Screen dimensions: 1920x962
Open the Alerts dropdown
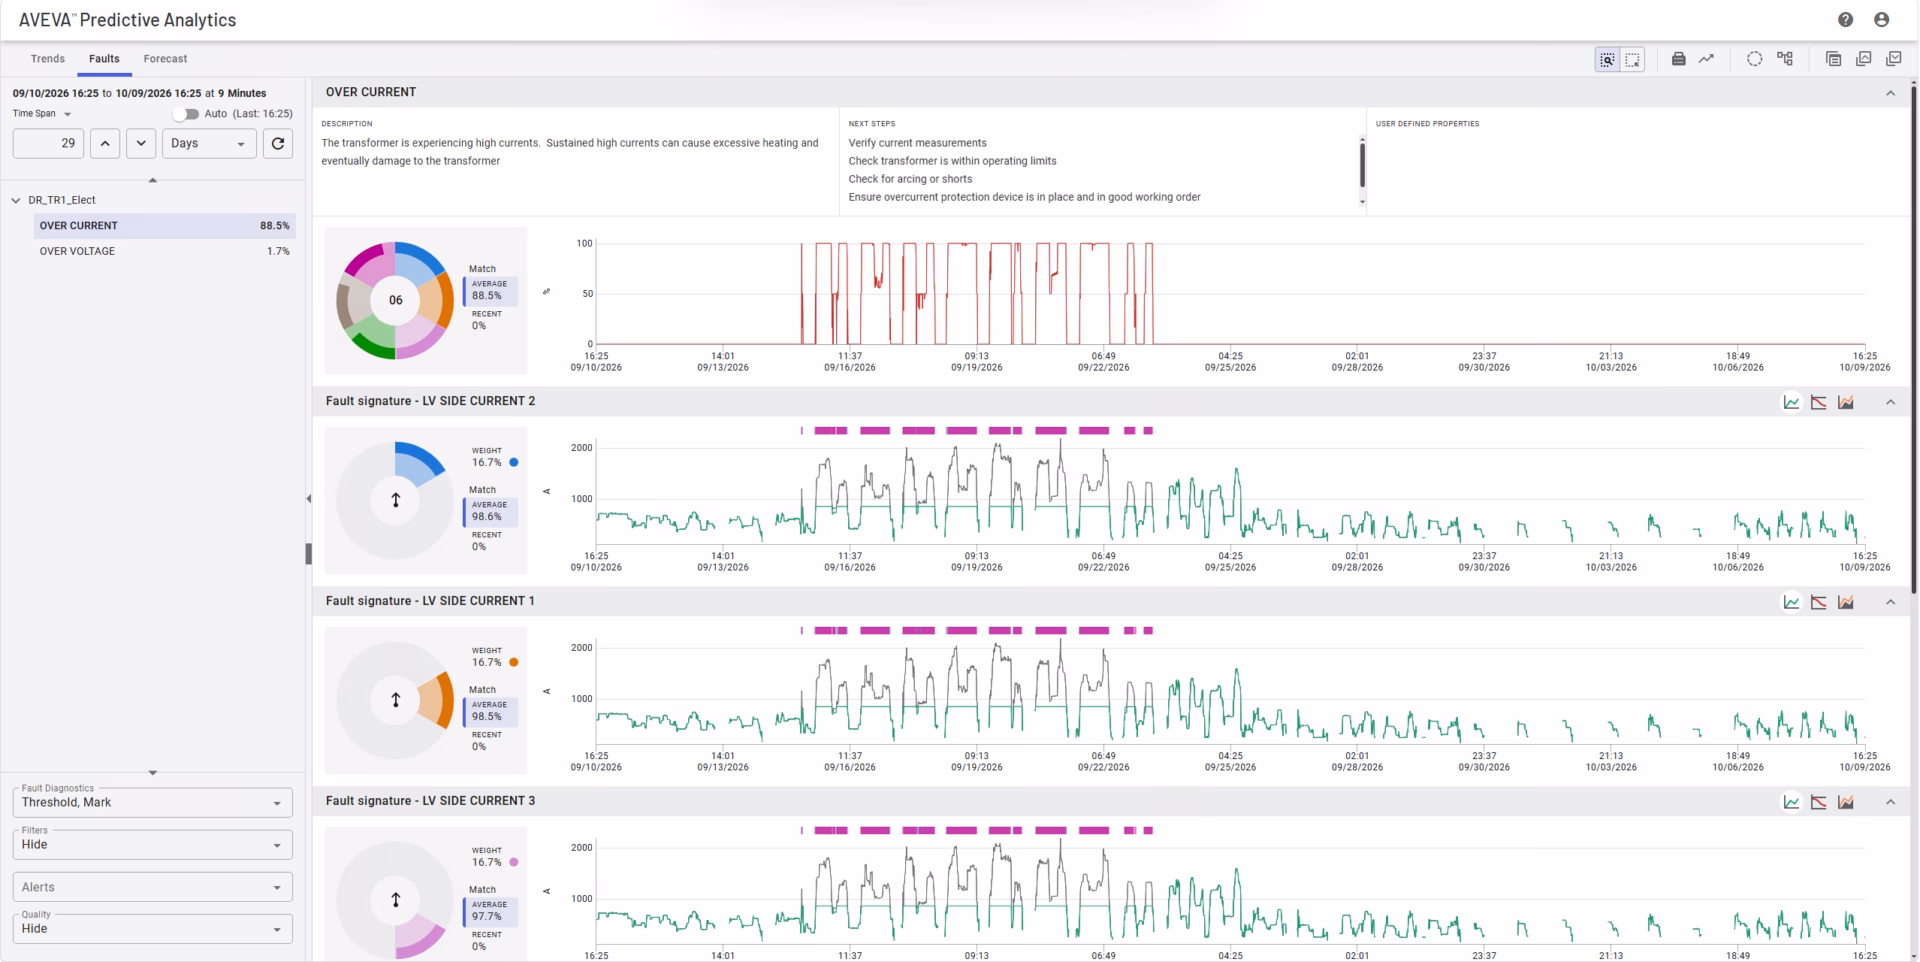click(x=153, y=887)
